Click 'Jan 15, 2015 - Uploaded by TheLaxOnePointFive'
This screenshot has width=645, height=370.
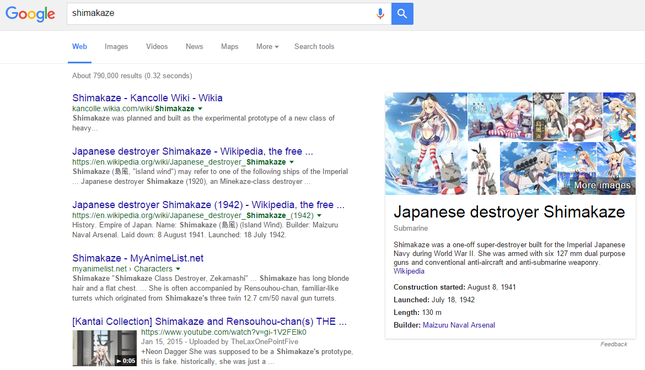(220, 342)
